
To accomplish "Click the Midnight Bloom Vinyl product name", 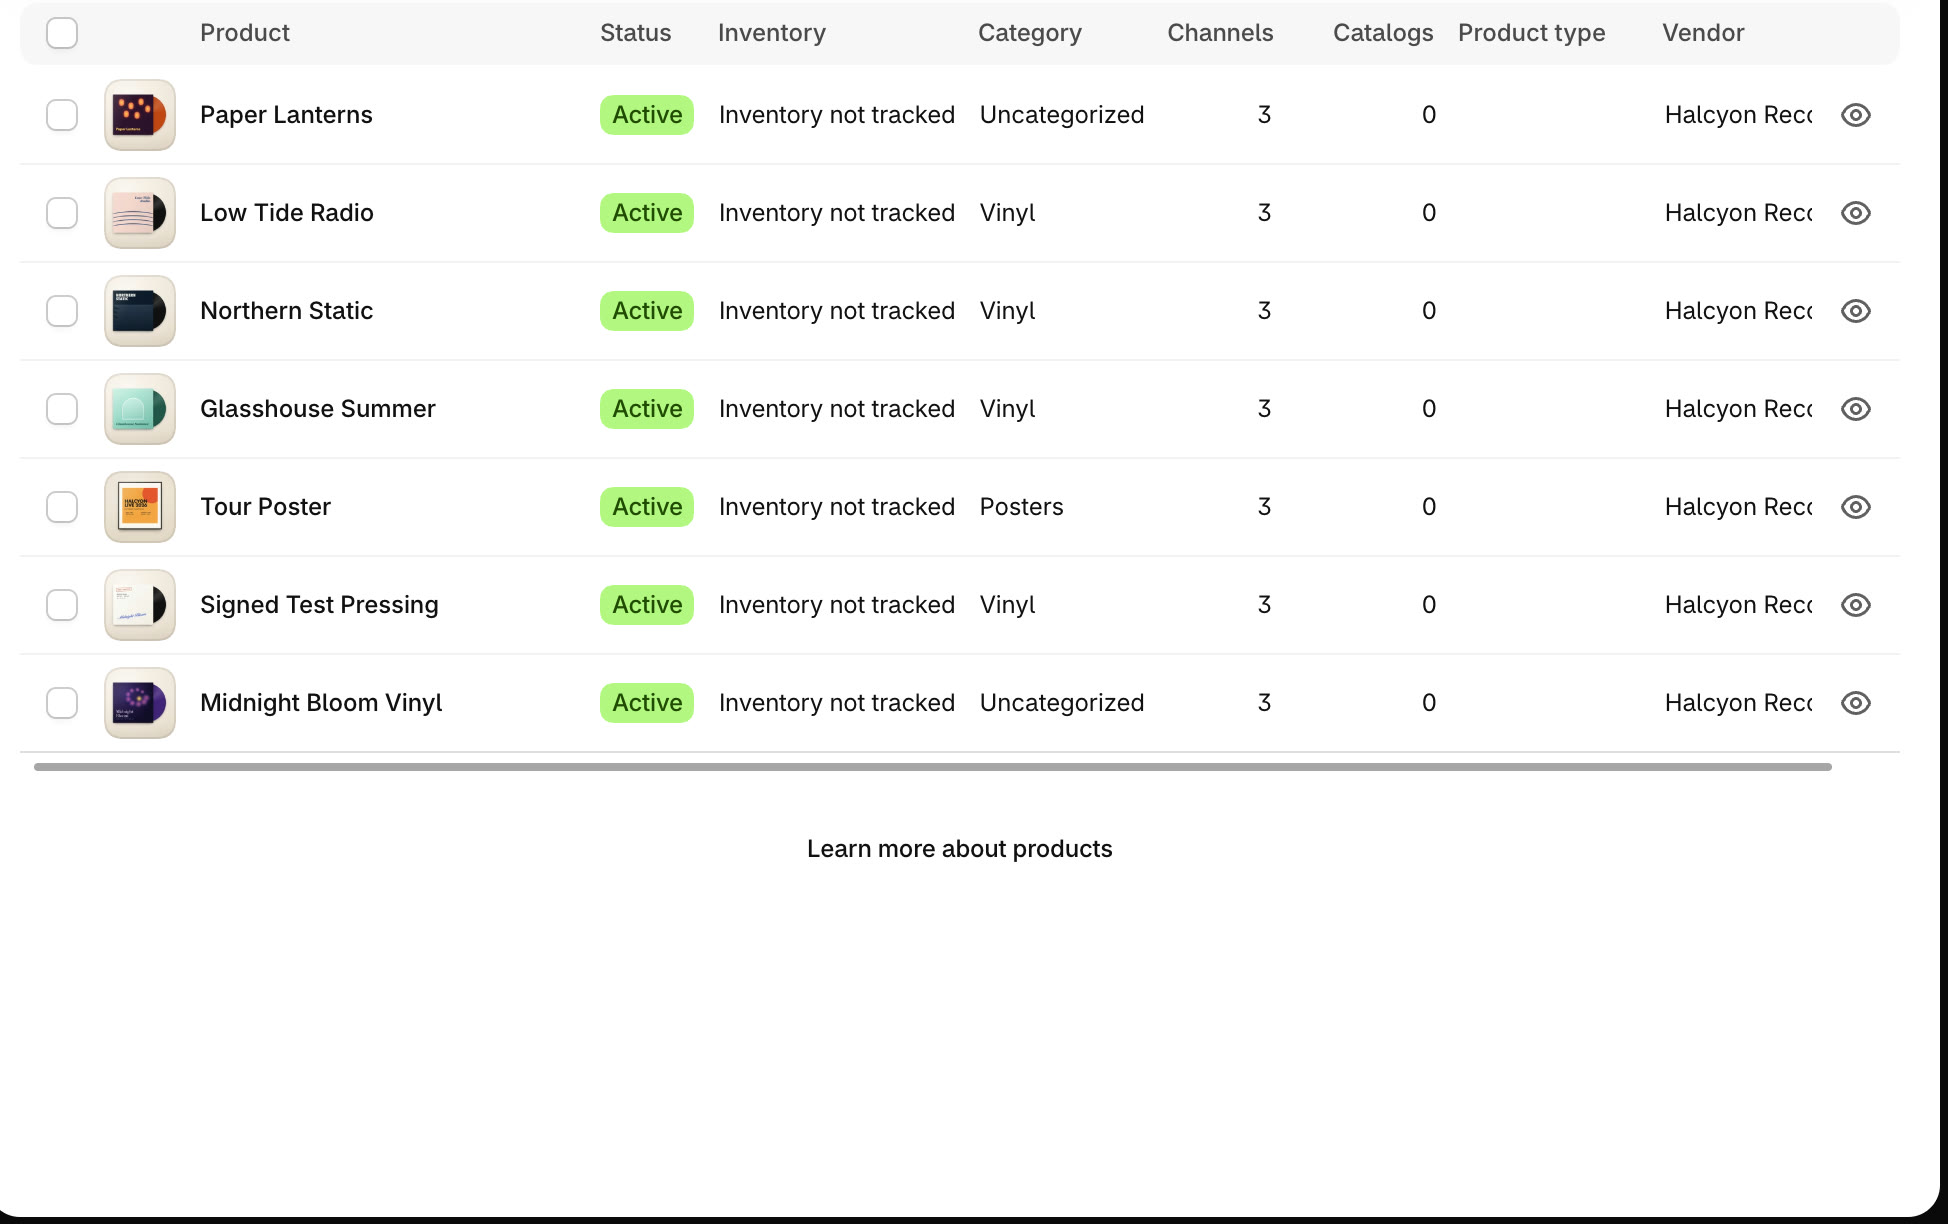I will tap(321, 703).
